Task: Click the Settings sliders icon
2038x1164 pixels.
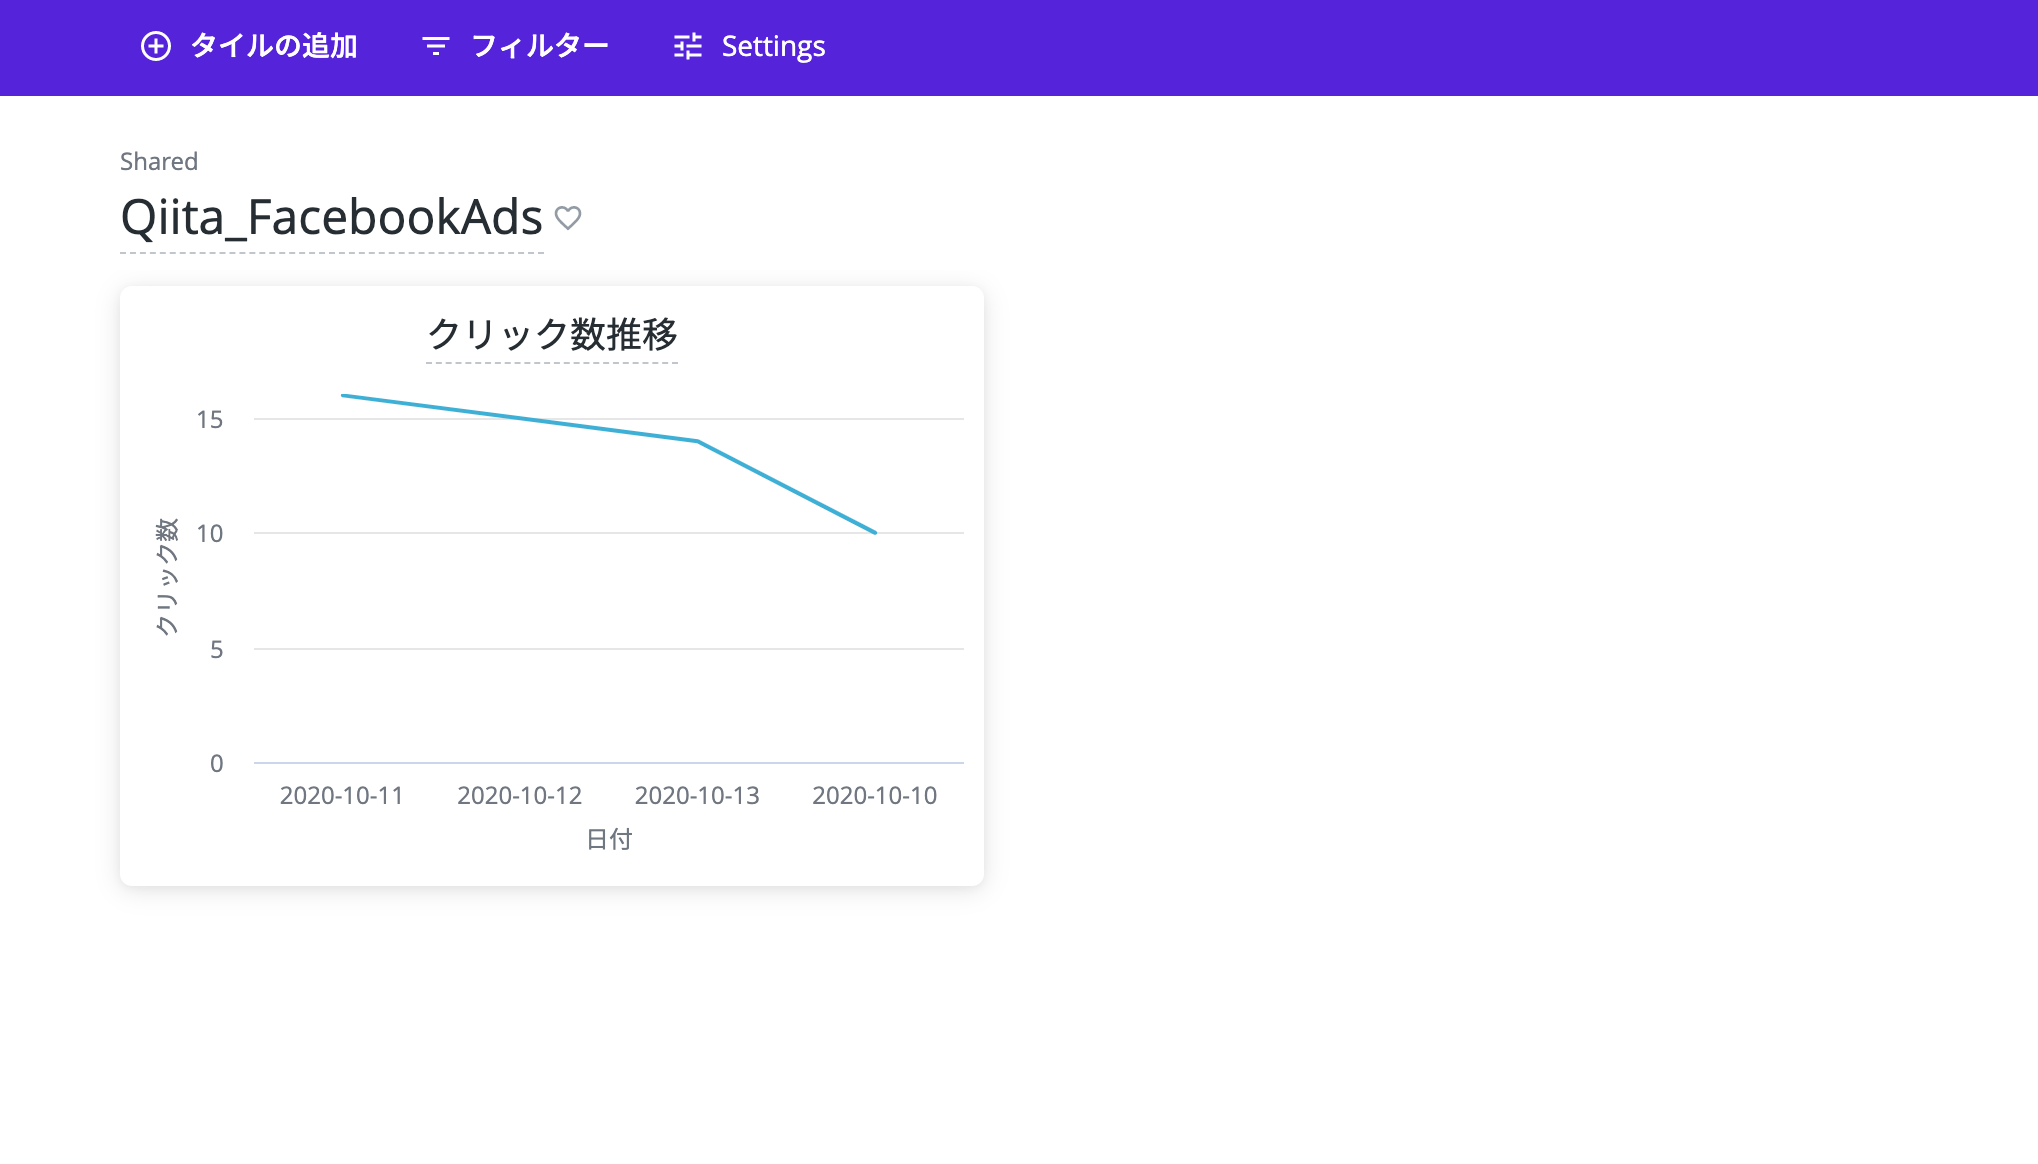Action: click(x=688, y=46)
